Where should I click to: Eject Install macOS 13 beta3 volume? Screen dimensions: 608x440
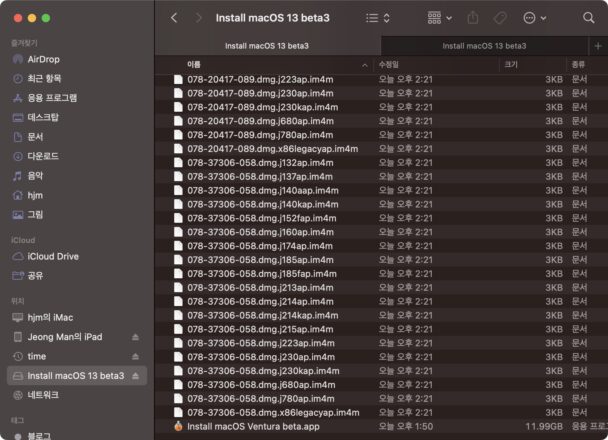tap(136, 376)
